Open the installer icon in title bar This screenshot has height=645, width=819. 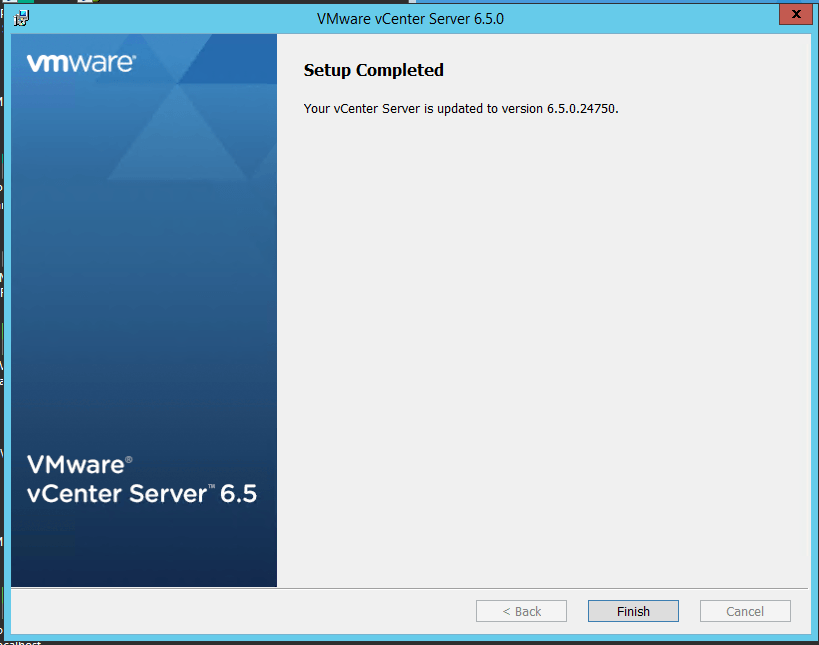pos(21,18)
